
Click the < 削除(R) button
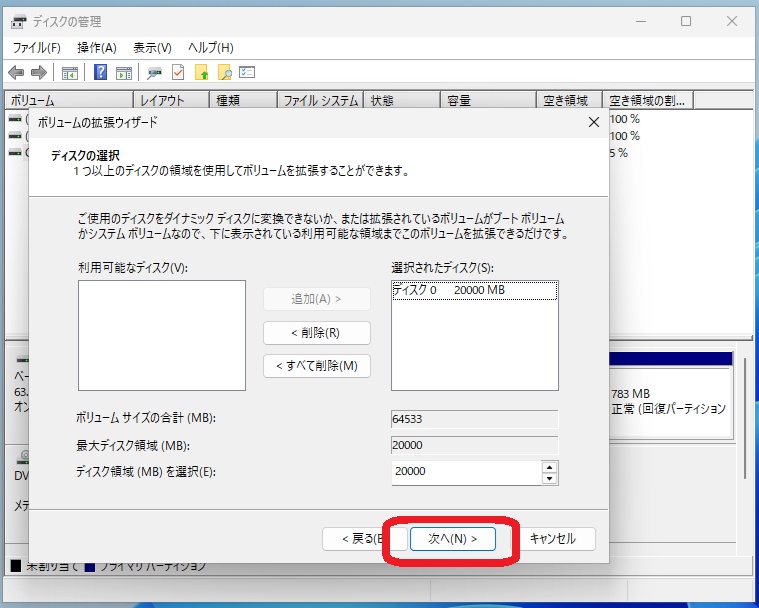pos(317,333)
